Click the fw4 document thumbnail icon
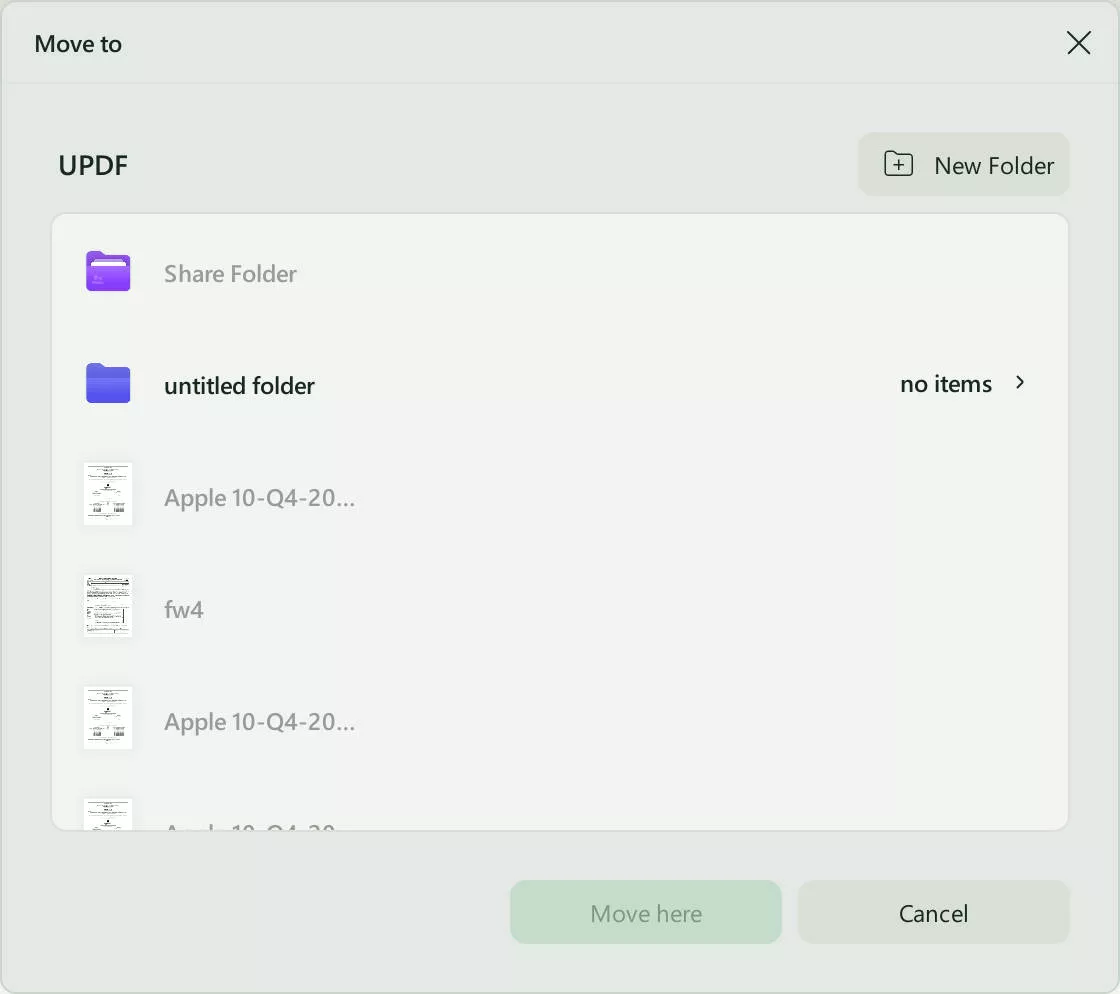 [107, 605]
